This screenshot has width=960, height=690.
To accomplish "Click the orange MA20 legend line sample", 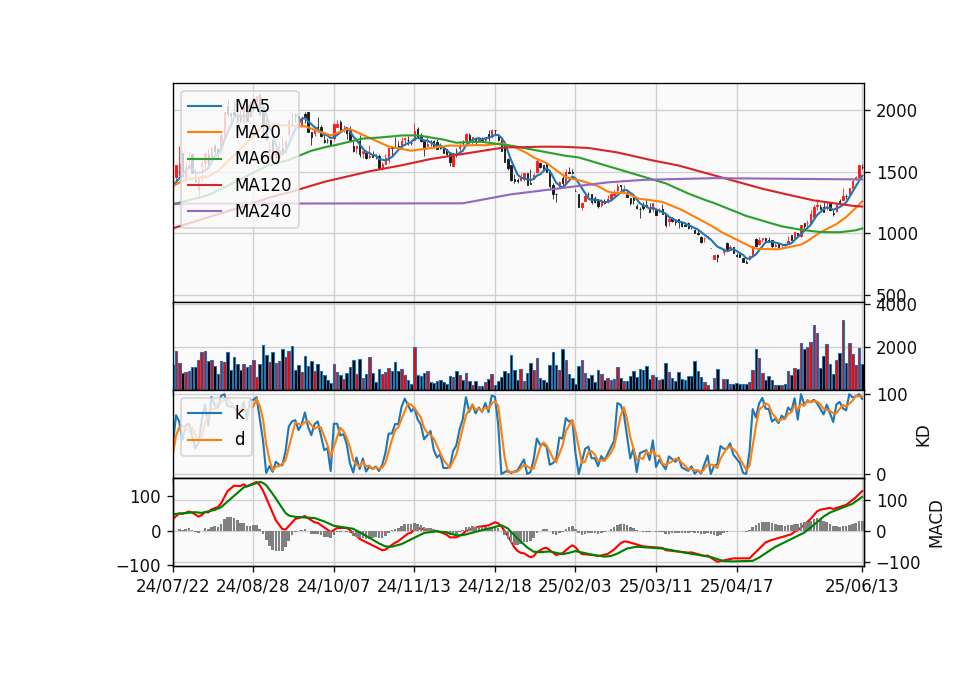I will [x=204, y=132].
